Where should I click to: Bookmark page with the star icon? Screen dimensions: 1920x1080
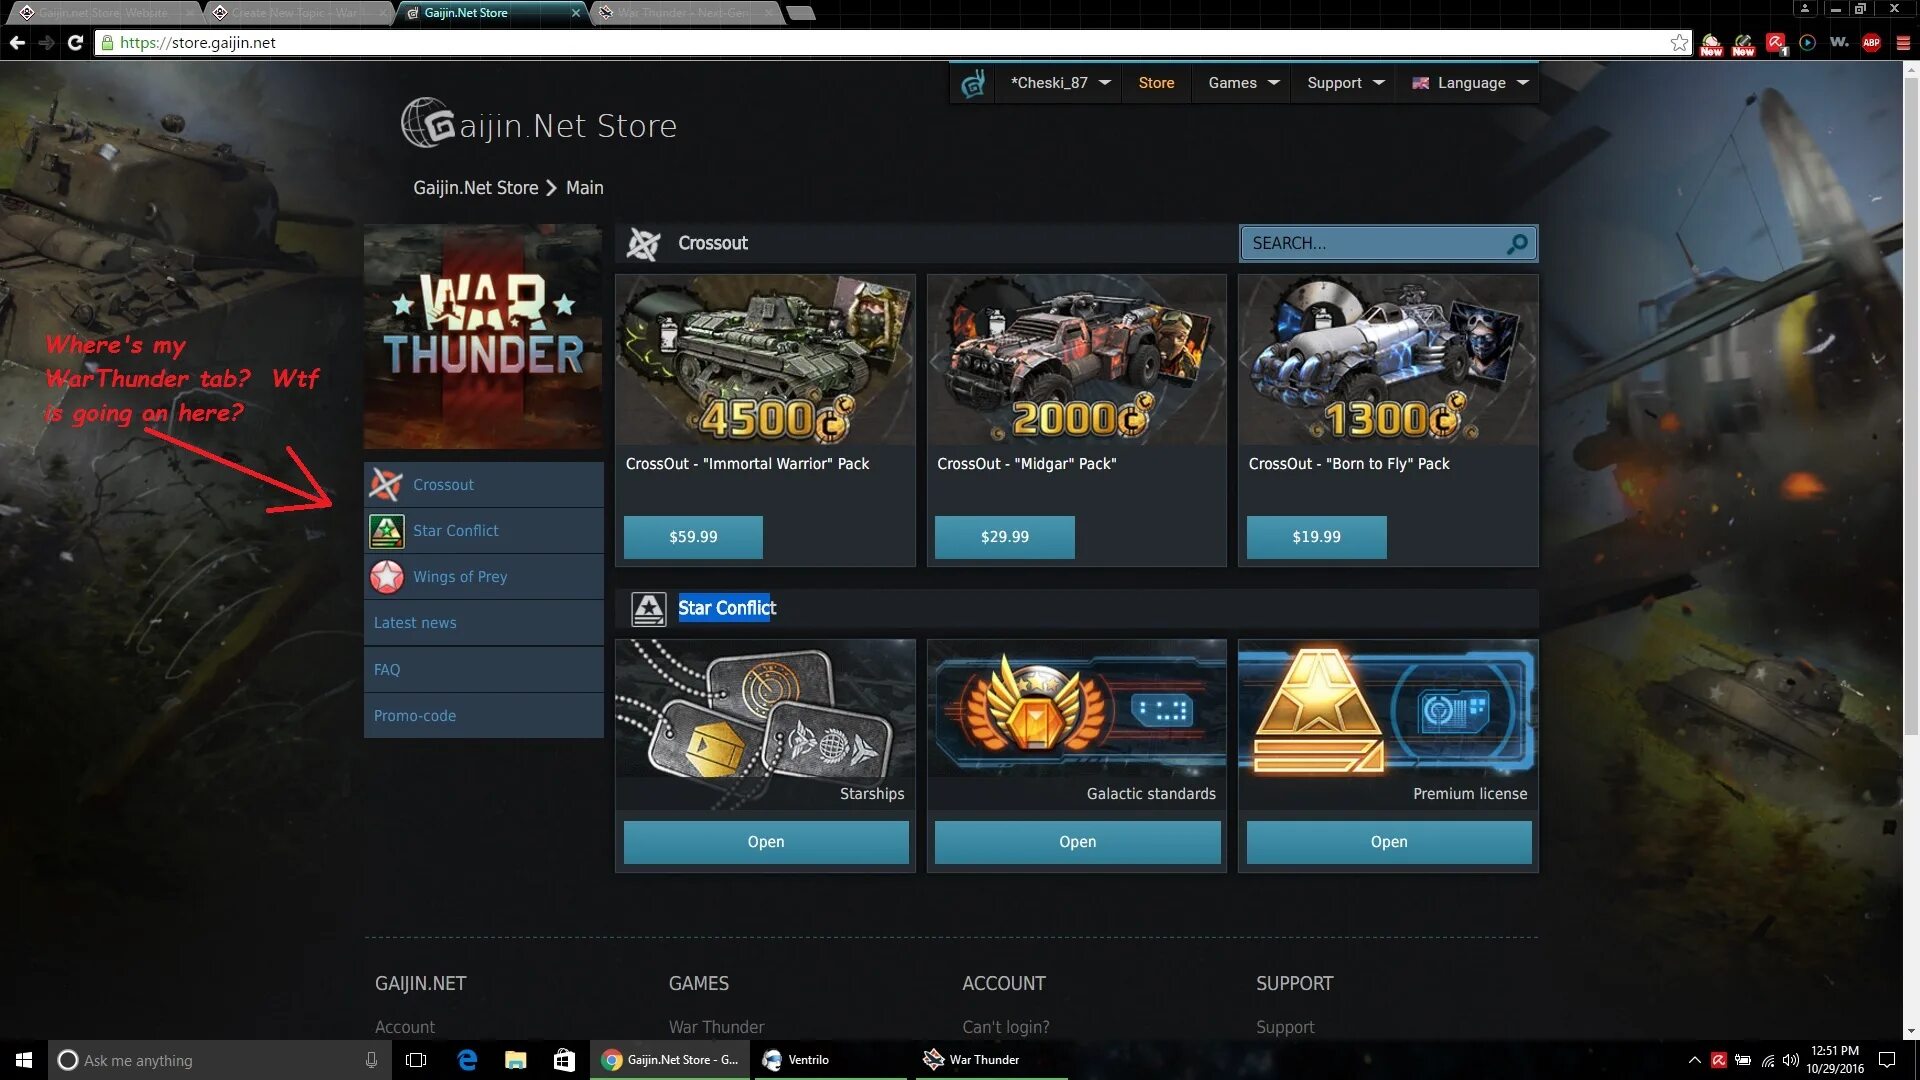coord(1679,42)
